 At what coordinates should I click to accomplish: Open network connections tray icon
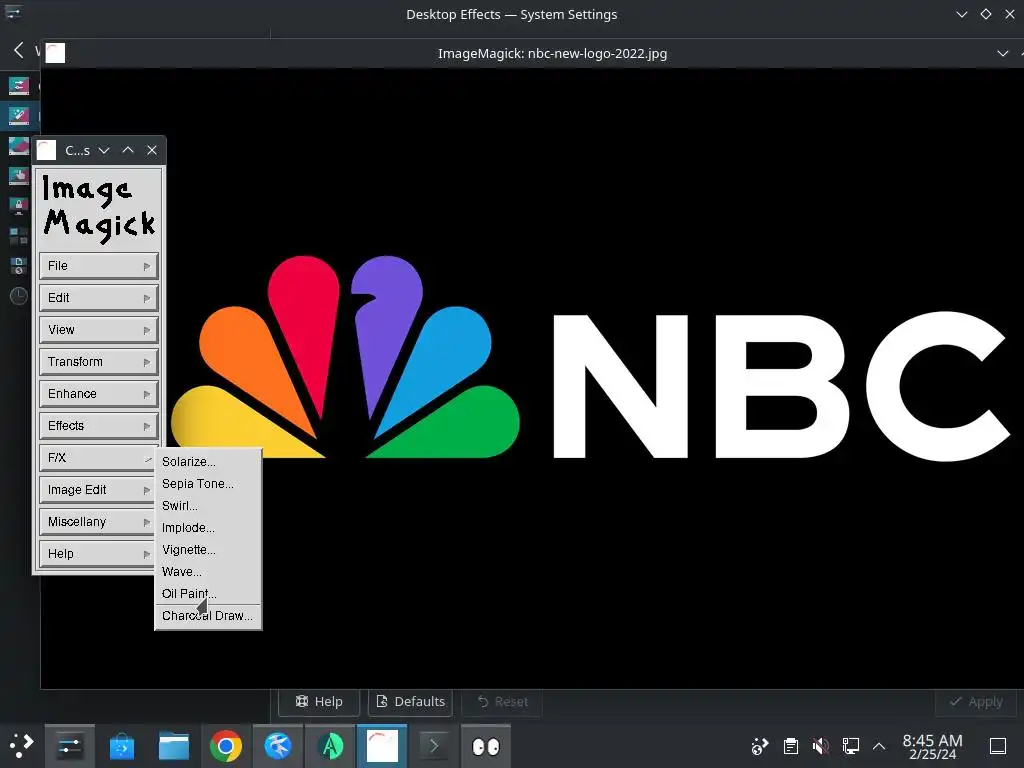[x=851, y=746]
